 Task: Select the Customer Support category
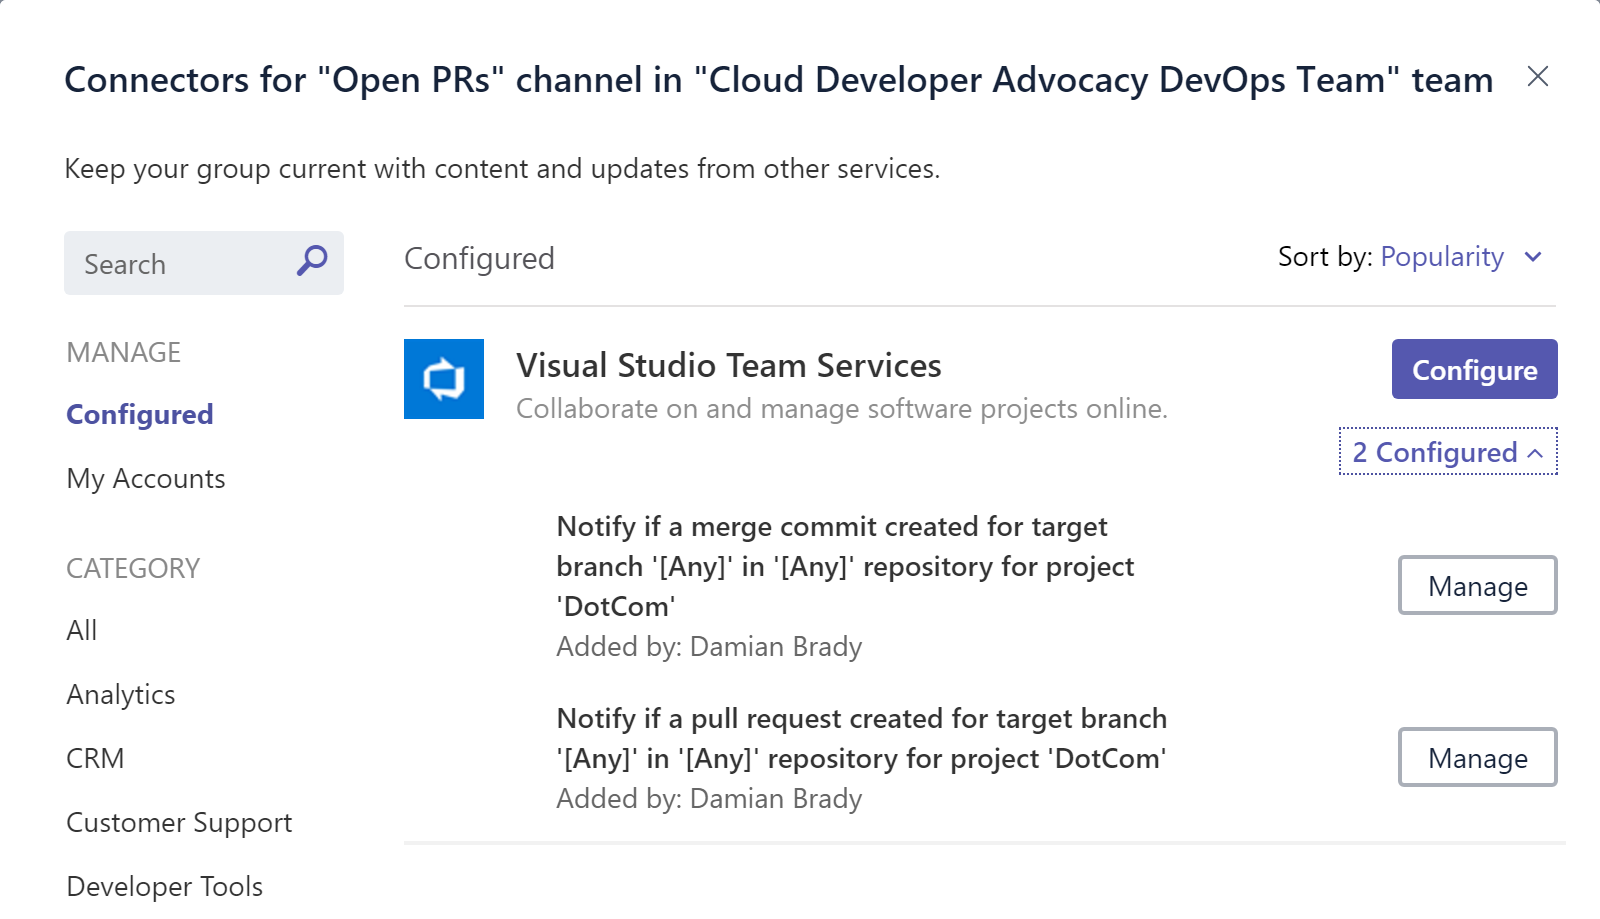tap(179, 822)
